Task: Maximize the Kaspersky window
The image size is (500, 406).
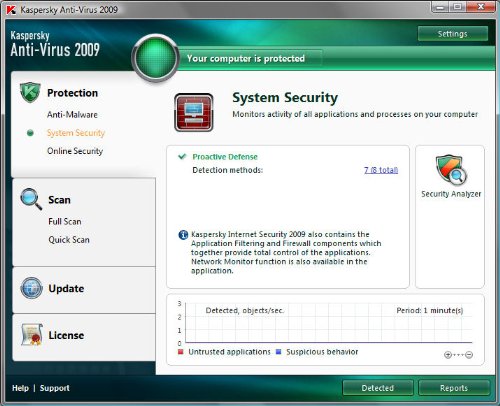Action: (457, 7)
